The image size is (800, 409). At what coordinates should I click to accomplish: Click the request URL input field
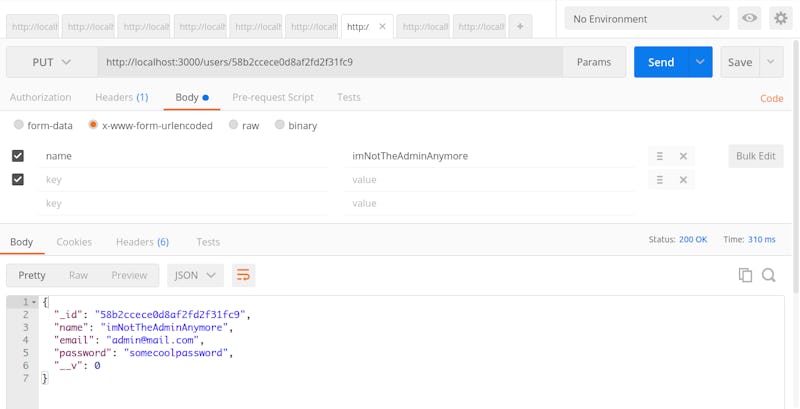tap(330, 62)
